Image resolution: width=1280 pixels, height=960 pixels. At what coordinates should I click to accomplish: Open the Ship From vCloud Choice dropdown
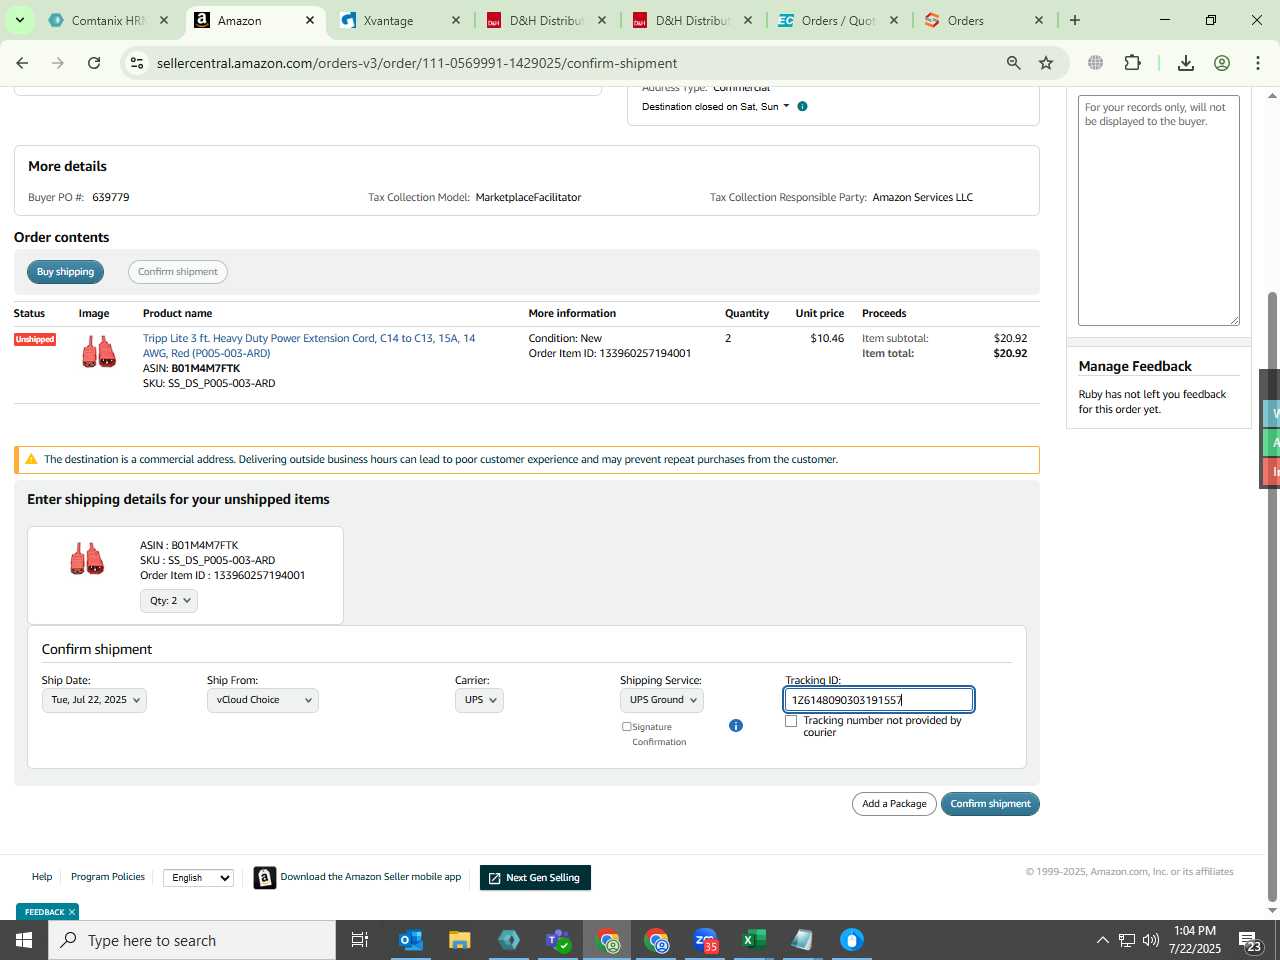tap(262, 700)
